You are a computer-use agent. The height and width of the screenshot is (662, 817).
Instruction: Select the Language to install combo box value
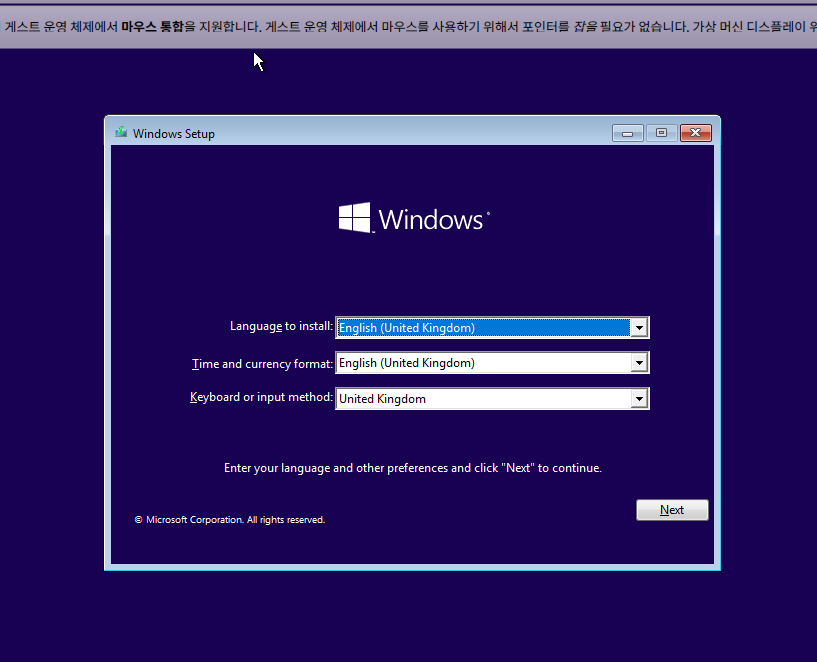pos(483,328)
